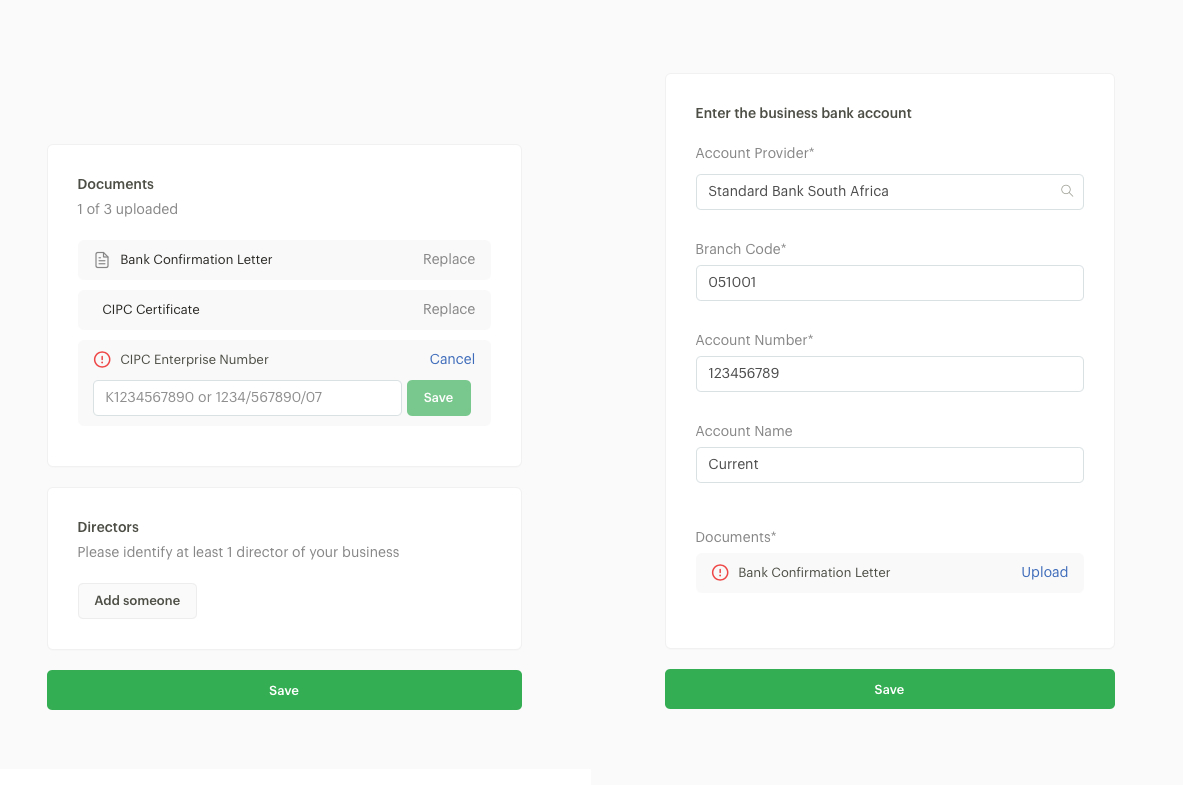This screenshot has height=785, width=1183.
Task: Cancel the CIPC Enterprise Number entry
Action: click(452, 359)
